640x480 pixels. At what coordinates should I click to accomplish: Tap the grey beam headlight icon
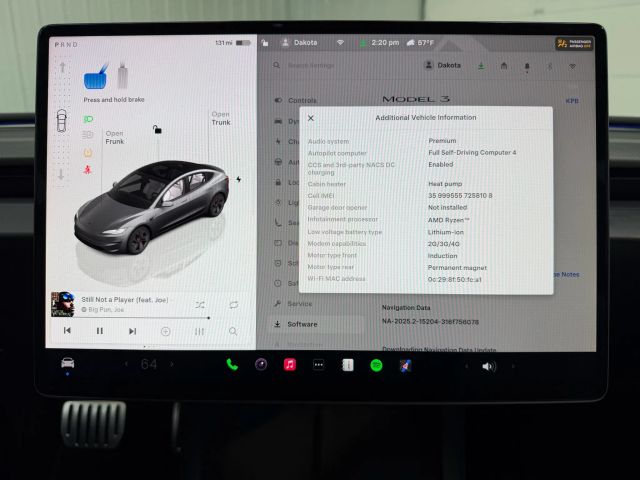[87, 135]
